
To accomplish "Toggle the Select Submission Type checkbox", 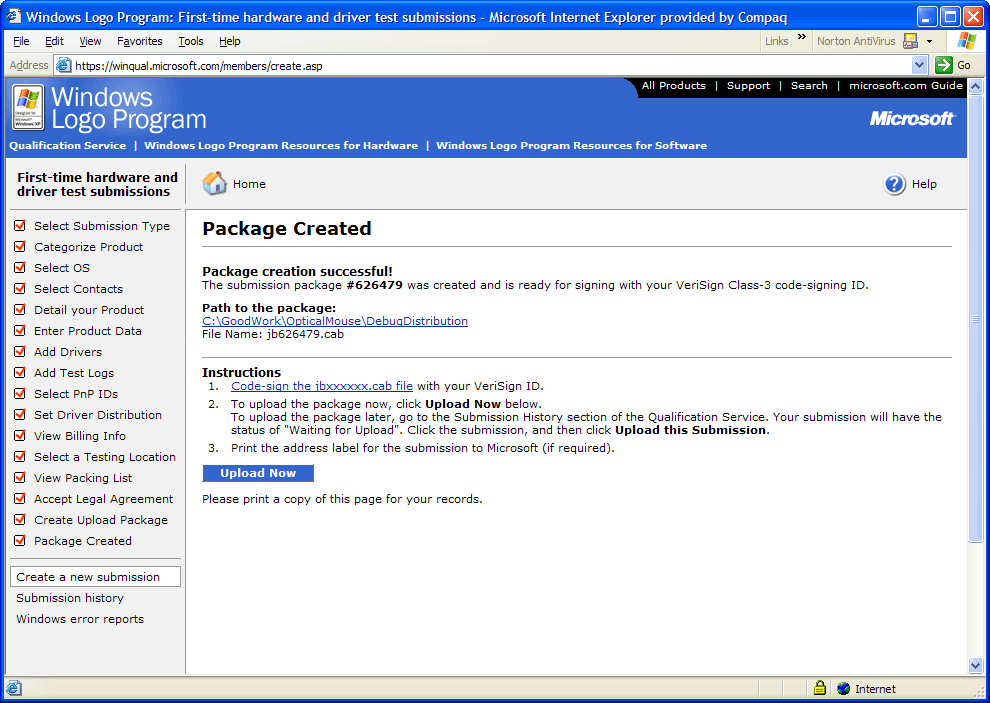I will pos(20,226).
